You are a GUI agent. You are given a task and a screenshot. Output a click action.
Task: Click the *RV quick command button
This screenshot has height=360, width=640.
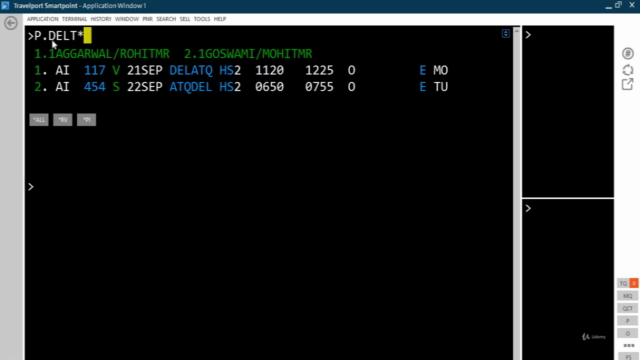tap(63, 120)
